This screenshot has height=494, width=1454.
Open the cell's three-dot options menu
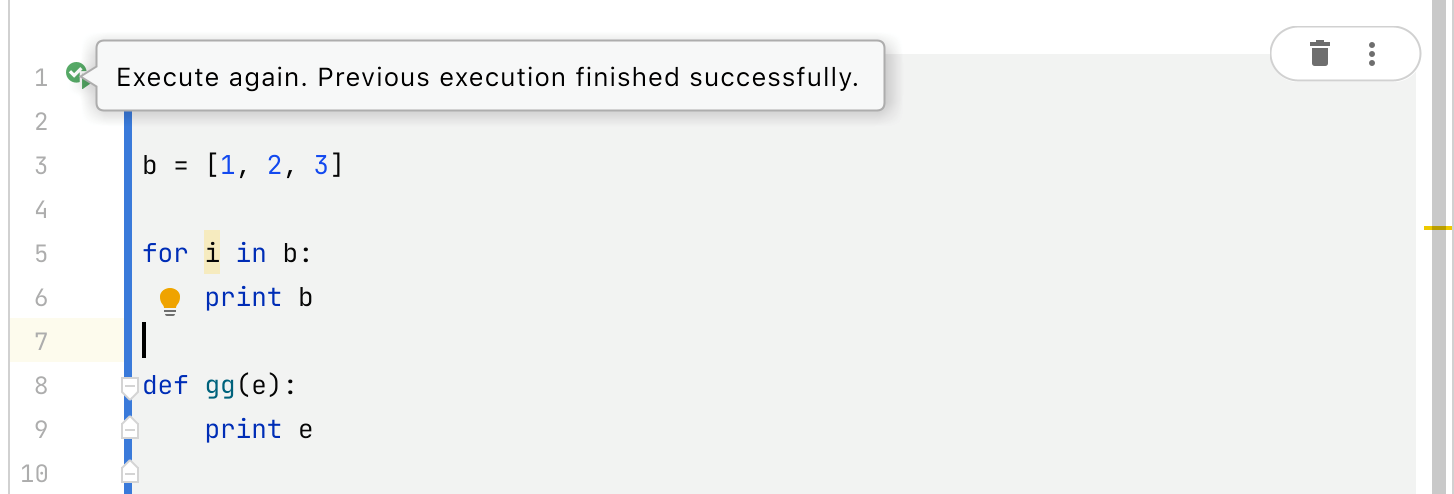click(x=1372, y=53)
